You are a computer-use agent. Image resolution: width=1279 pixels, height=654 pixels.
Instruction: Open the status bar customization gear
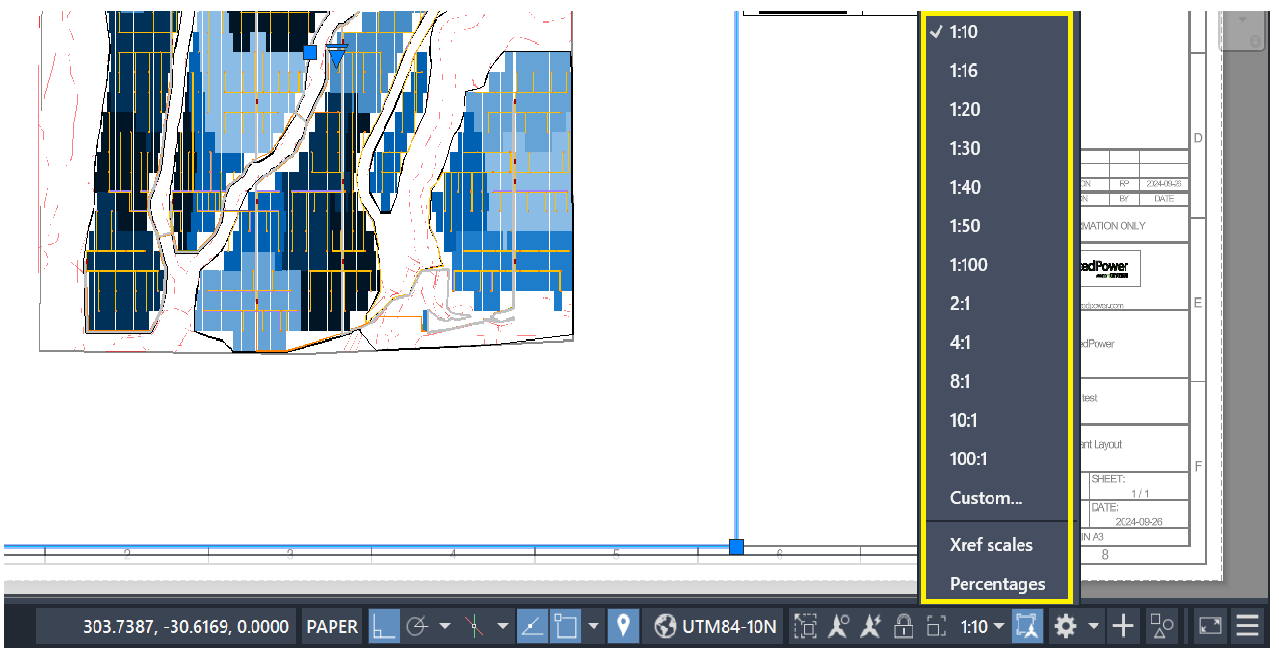point(1064,626)
